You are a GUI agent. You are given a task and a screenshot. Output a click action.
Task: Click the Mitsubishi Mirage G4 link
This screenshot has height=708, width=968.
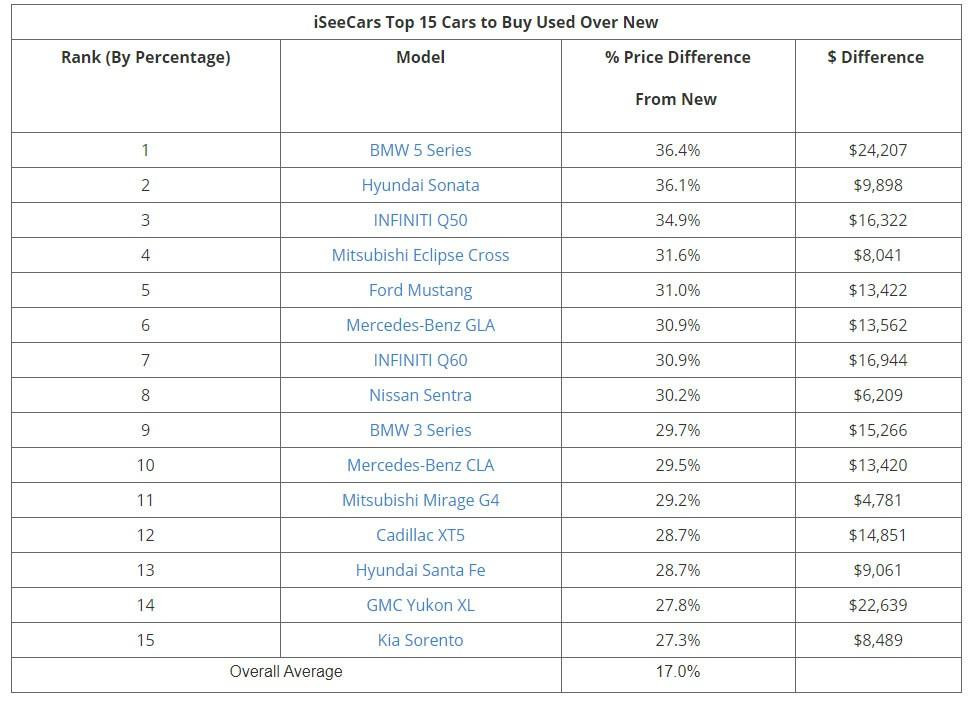point(420,500)
